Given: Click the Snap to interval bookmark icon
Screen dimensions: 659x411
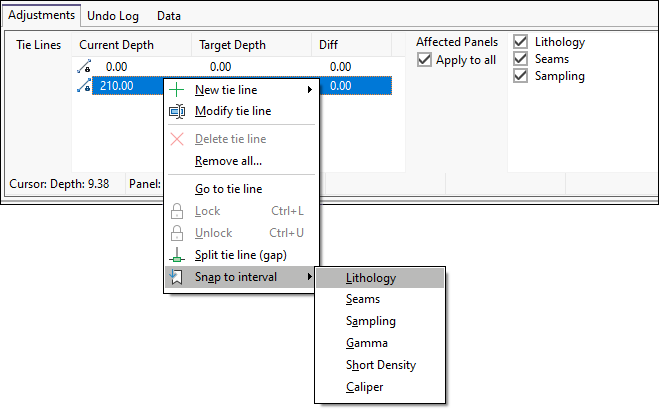Looking at the screenshot, I should [177, 277].
